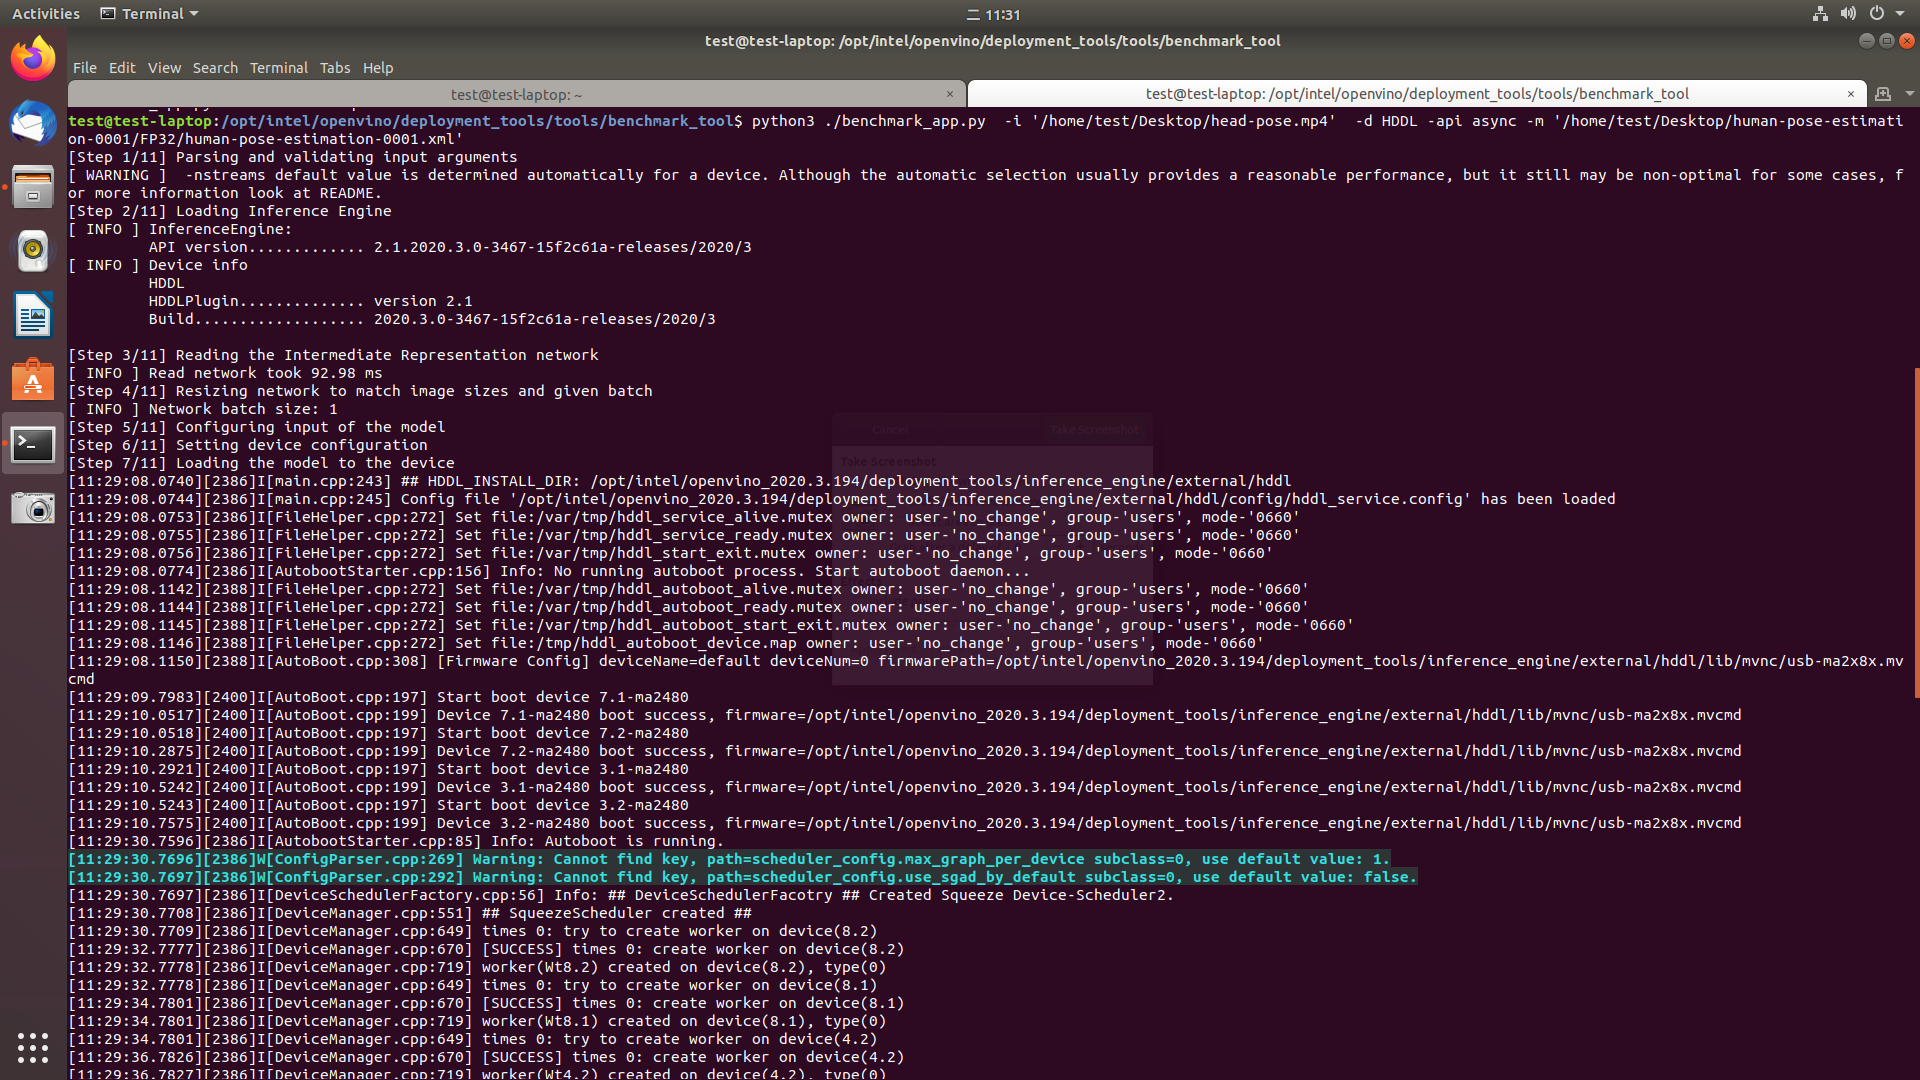Screen dimensions: 1920x1080
Task: Maximize the terminal window
Action: pyautogui.click(x=1887, y=41)
